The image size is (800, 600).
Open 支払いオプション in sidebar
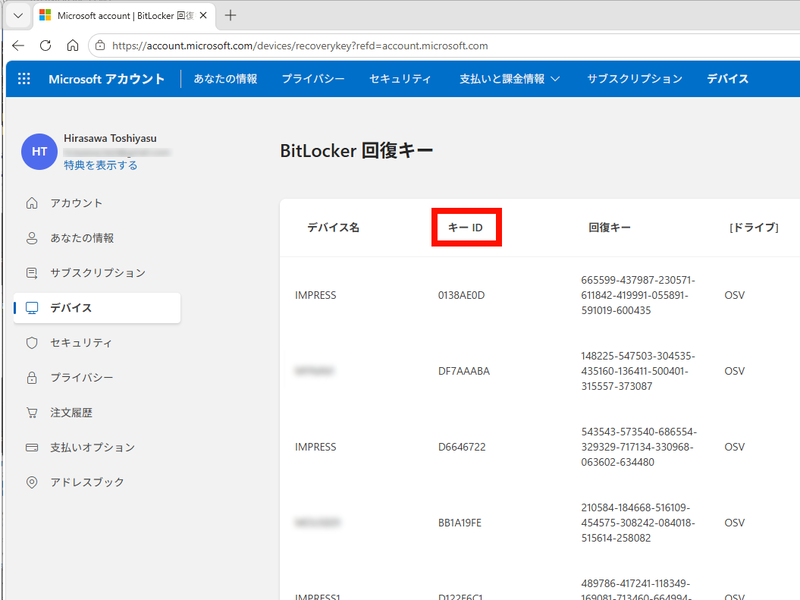(x=92, y=447)
